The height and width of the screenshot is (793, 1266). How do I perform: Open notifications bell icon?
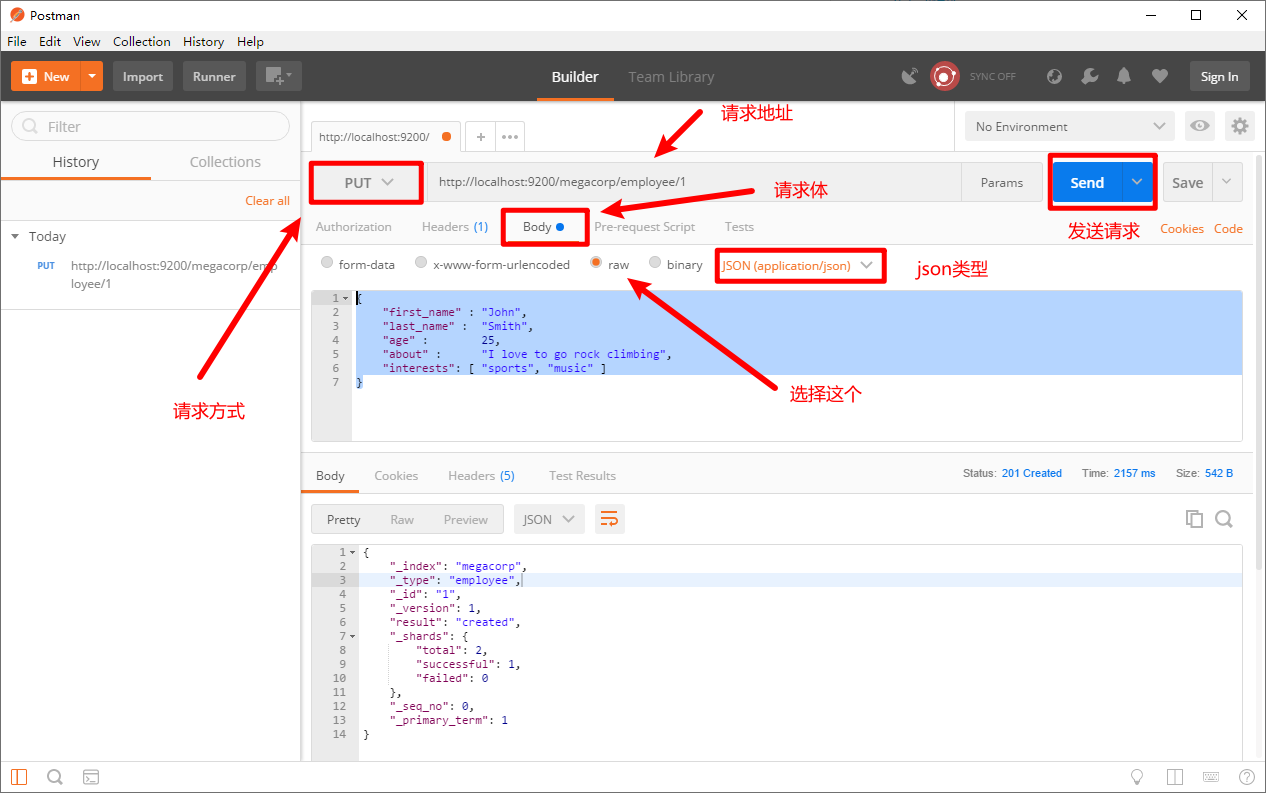(x=1124, y=76)
